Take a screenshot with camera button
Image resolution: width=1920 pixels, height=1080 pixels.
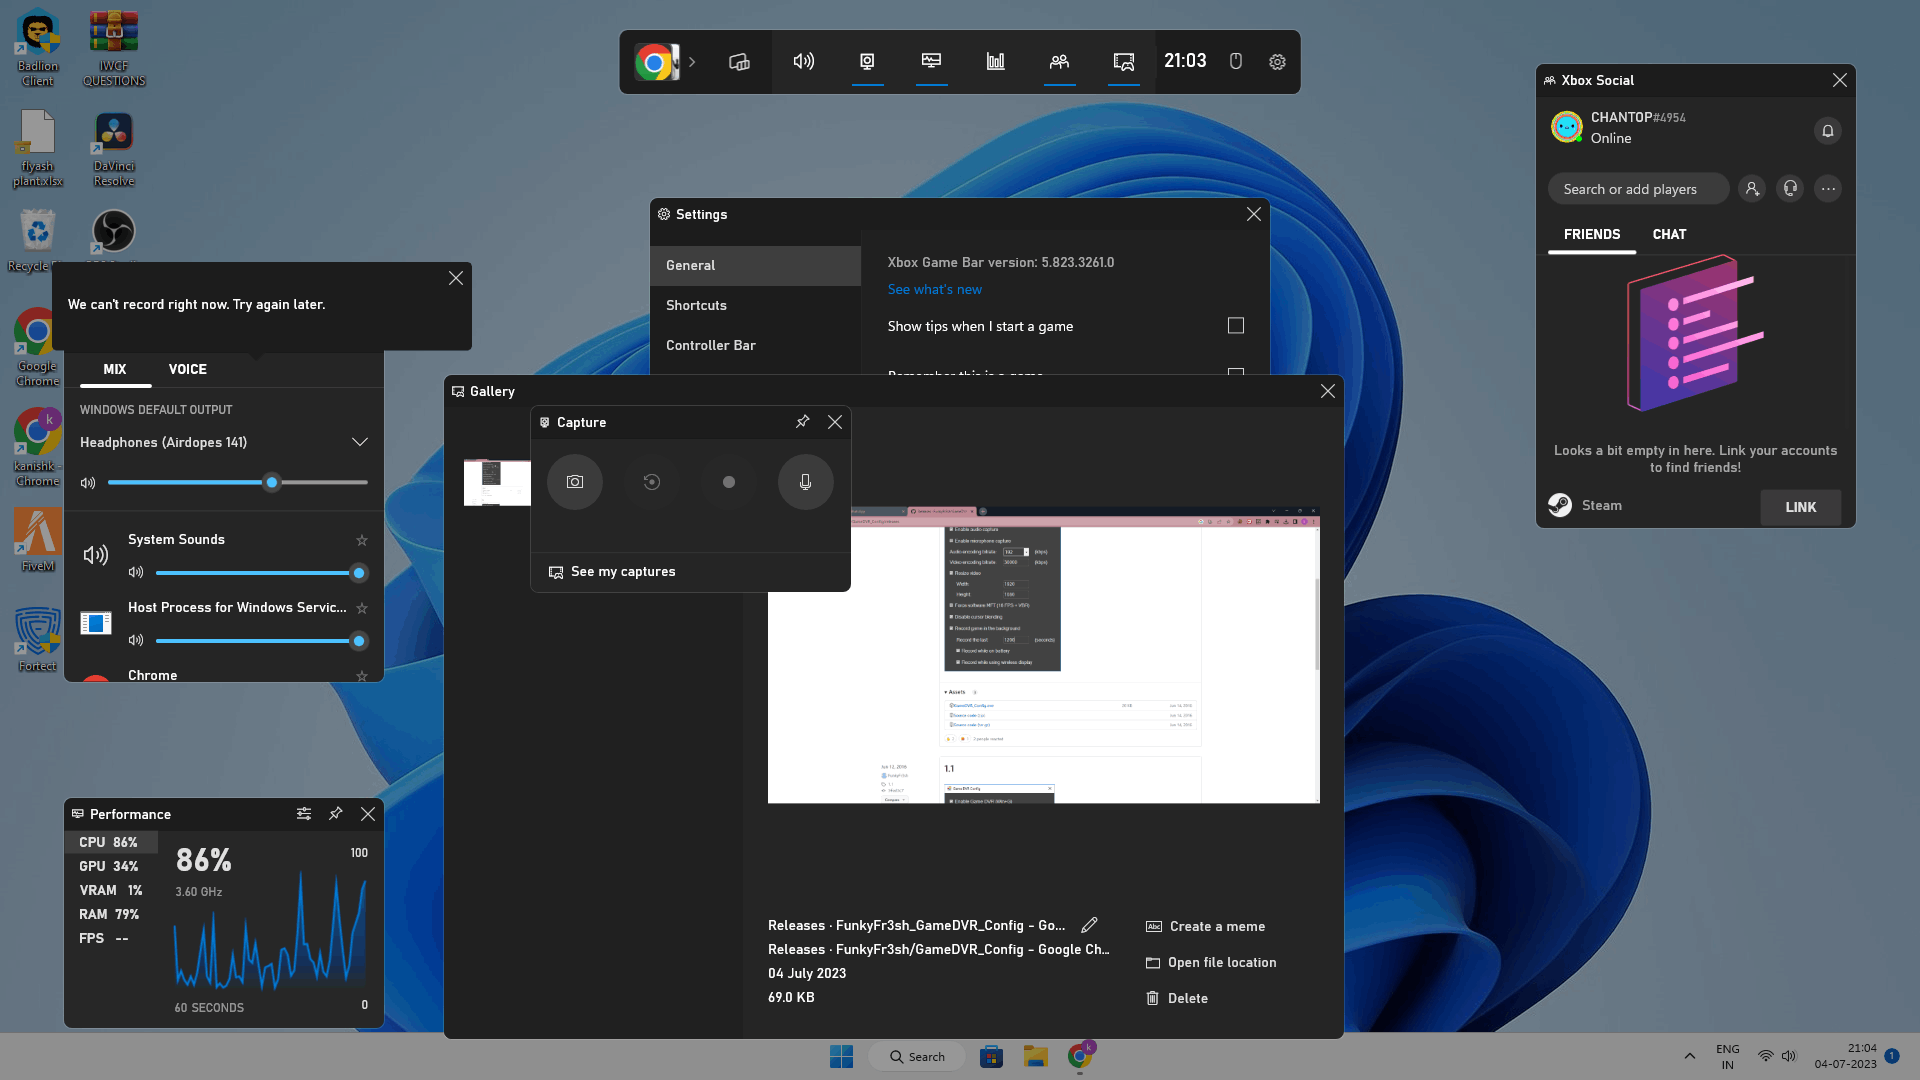pyautogui.click(x=575, y=482)
